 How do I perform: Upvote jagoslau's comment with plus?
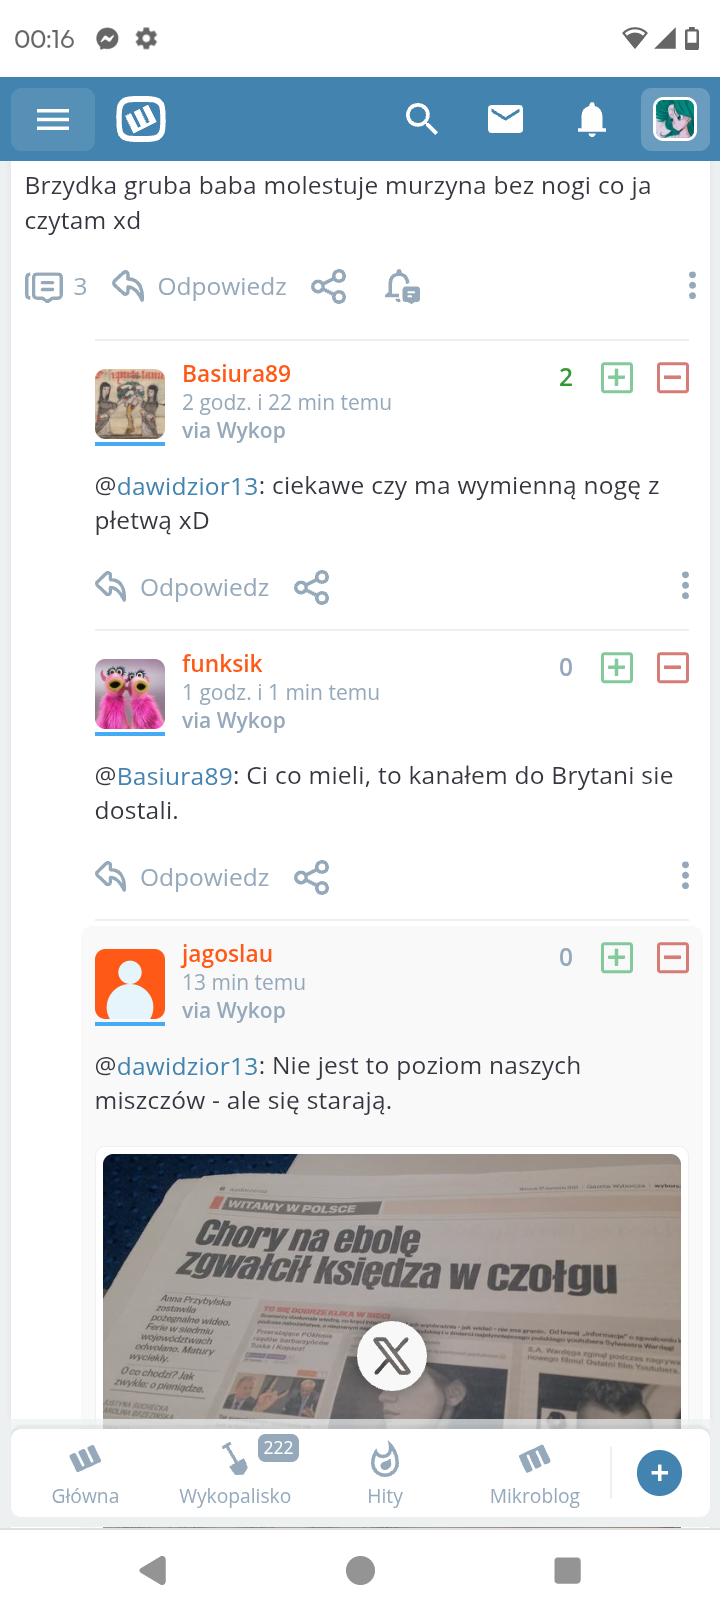[x=617, y=958]
